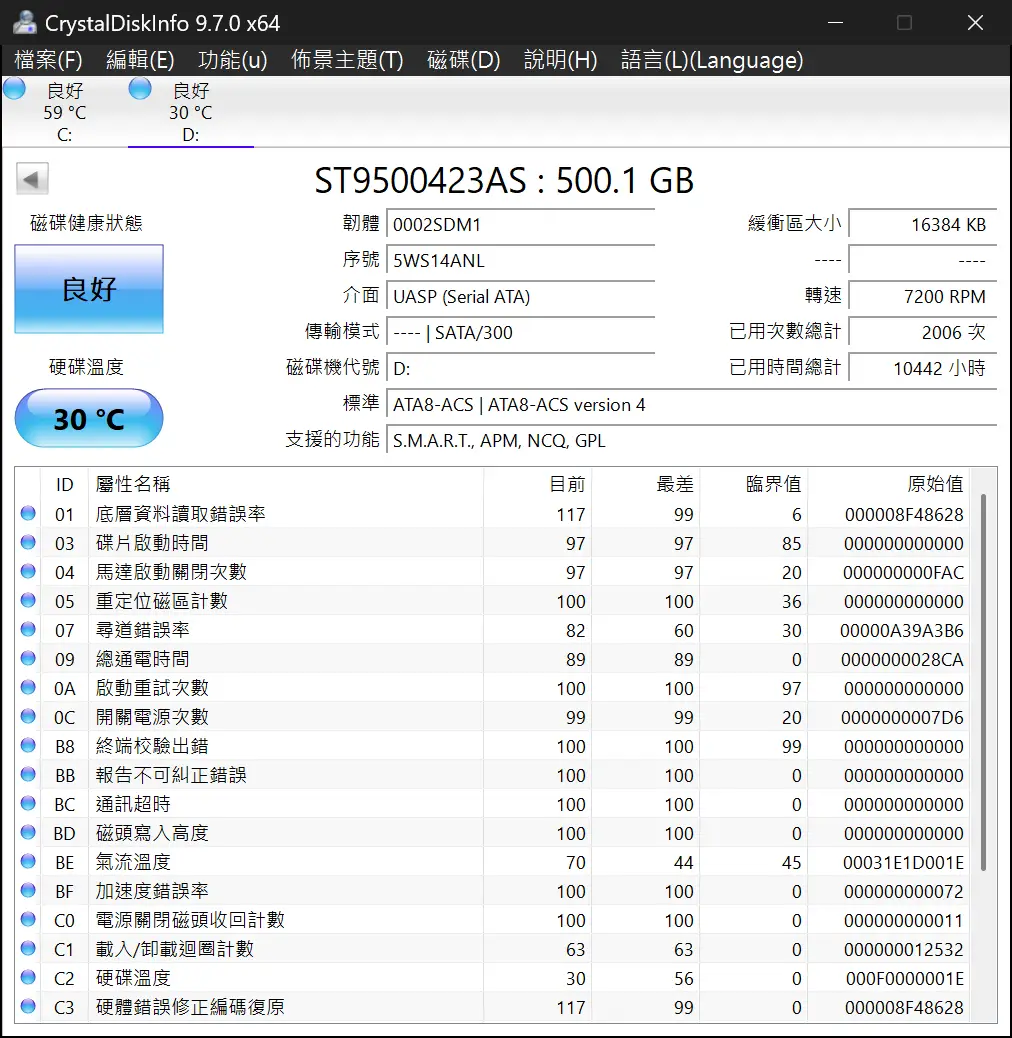Click status dot of attribute BE row
1012x1038 pixels.
(x=28, y=861)
